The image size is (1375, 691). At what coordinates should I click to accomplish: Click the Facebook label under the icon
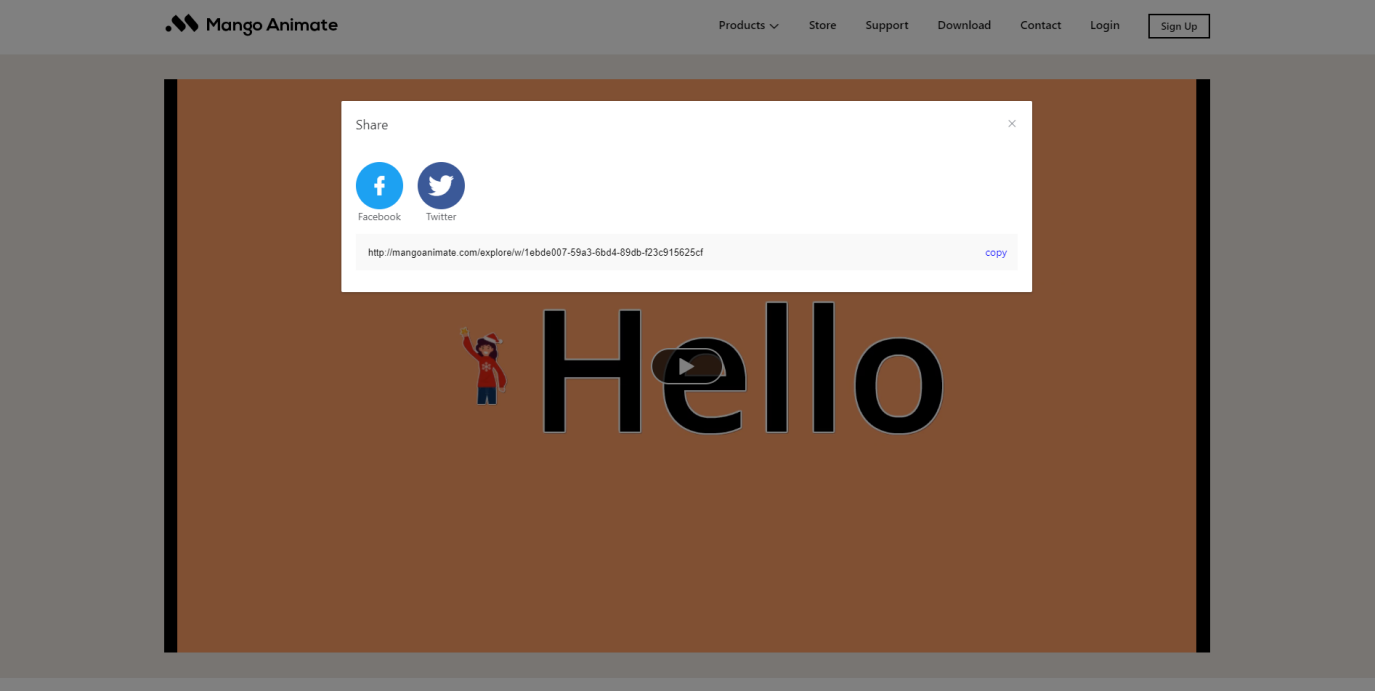click(x=379, y=217)
